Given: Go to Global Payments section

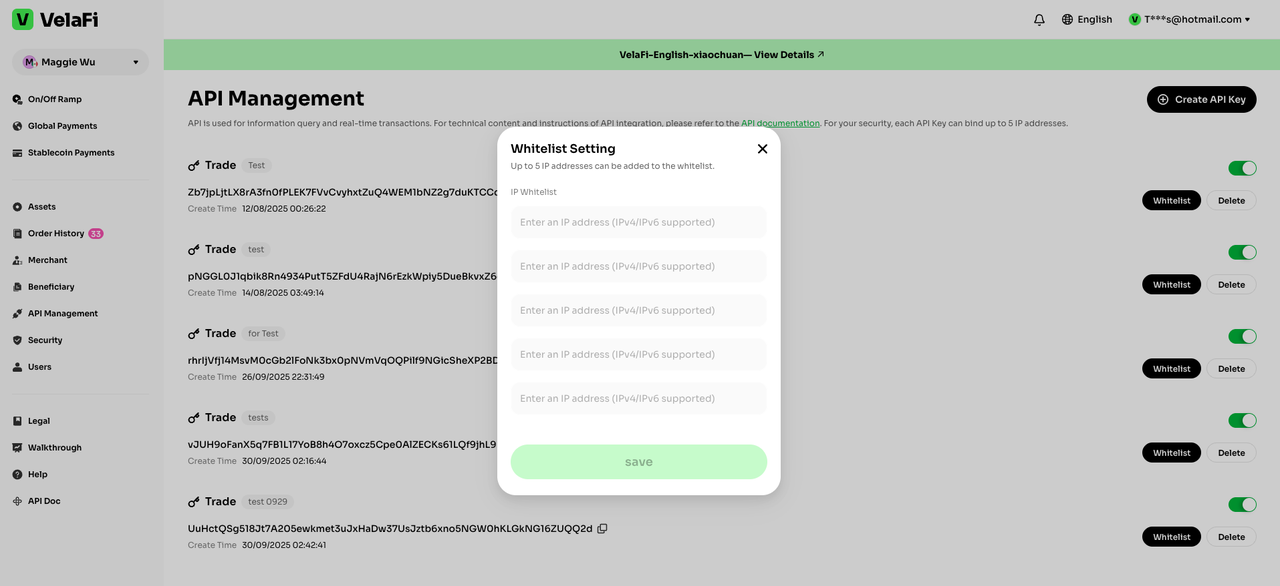Looking at the screenshot, I should [62, 126].
